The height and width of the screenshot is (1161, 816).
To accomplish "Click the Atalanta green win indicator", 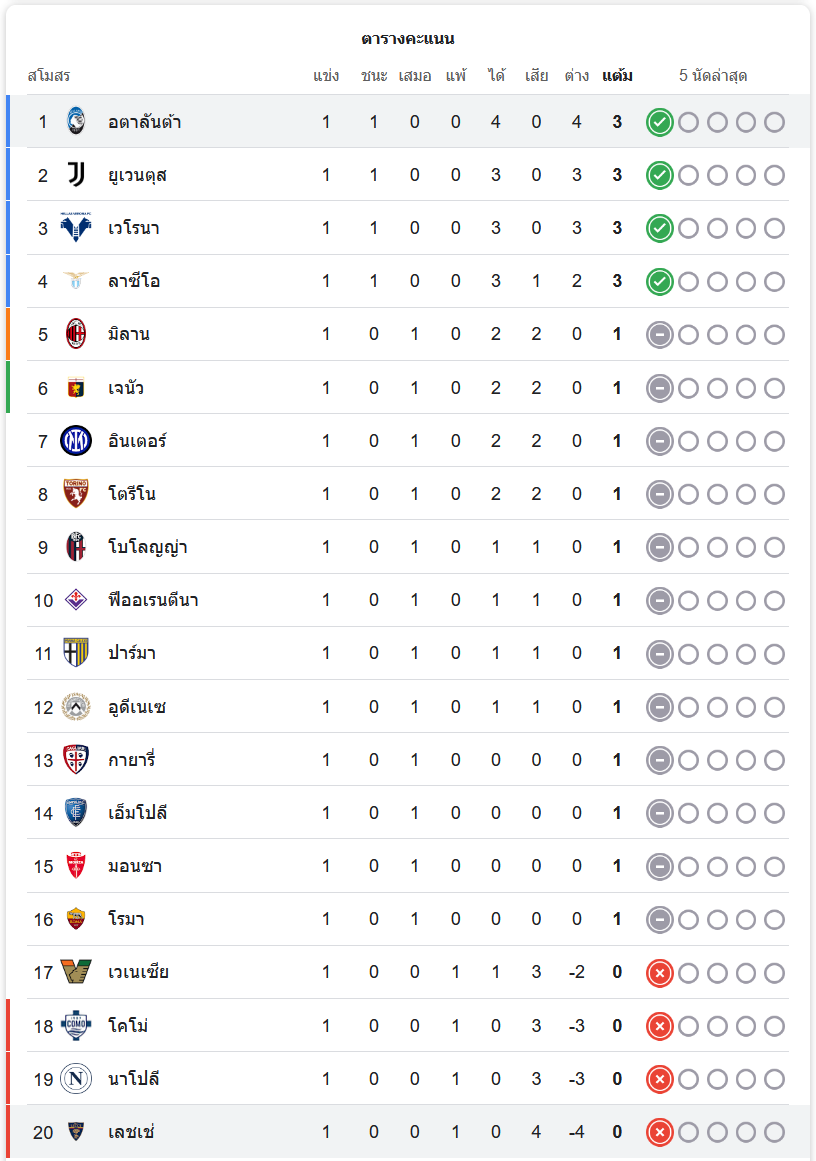I will 659,122.
